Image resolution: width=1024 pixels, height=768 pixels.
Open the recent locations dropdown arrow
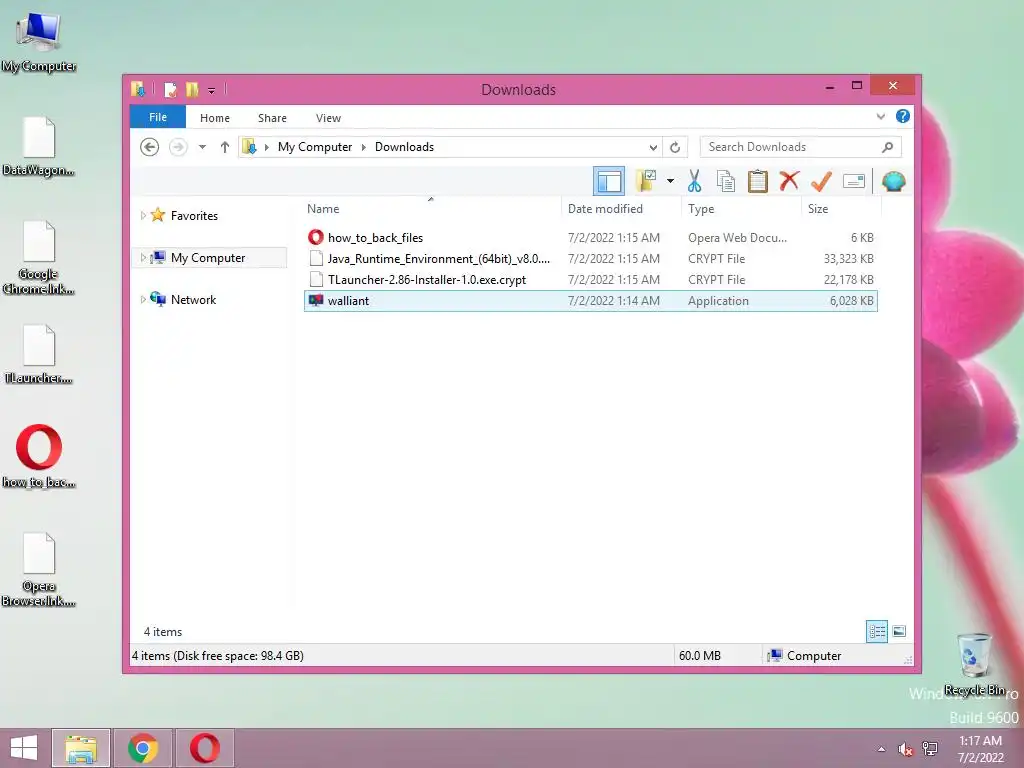(x=202, y=147)
